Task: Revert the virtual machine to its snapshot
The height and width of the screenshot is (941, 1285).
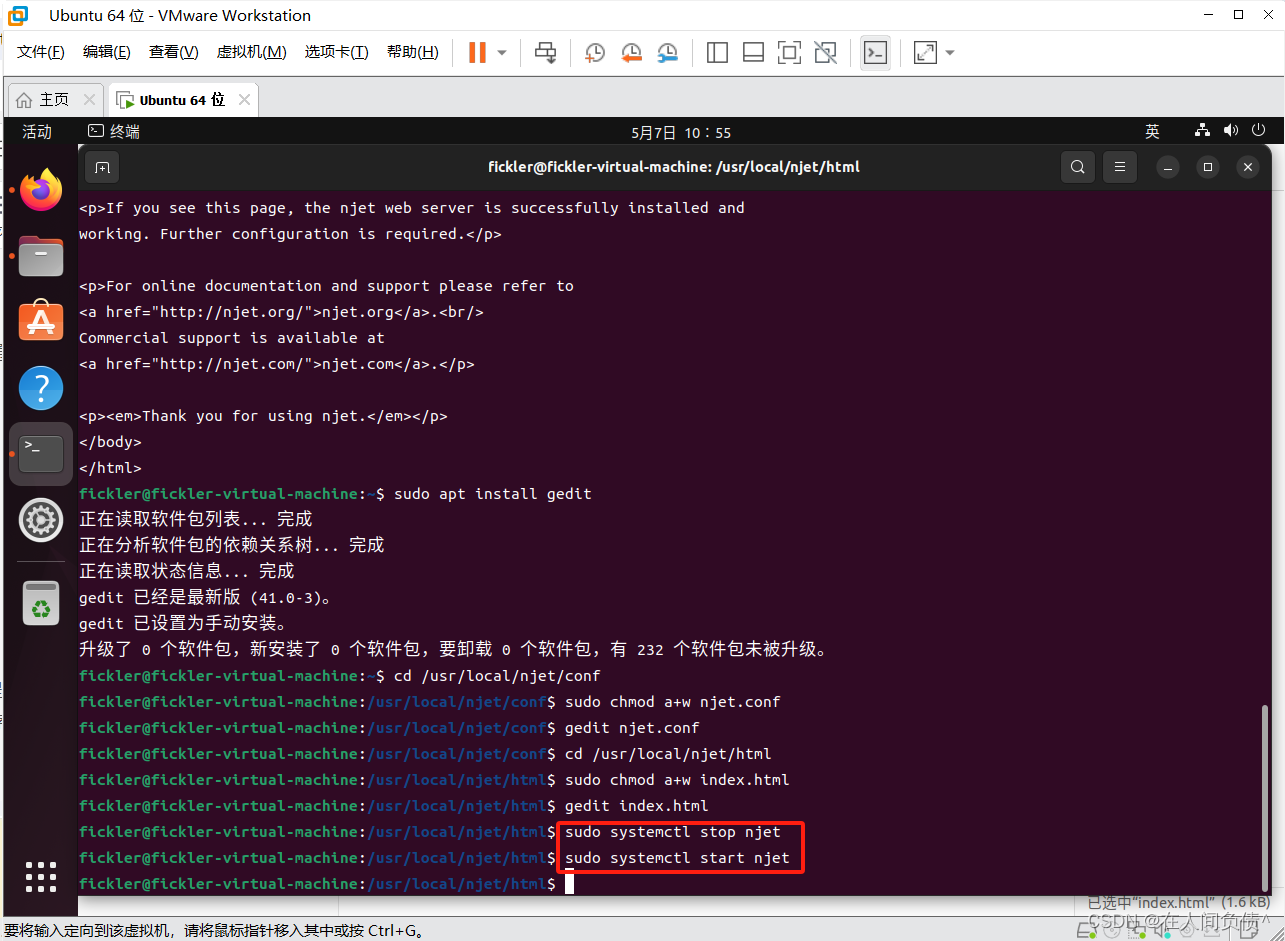Action: [x=631, y=53]
